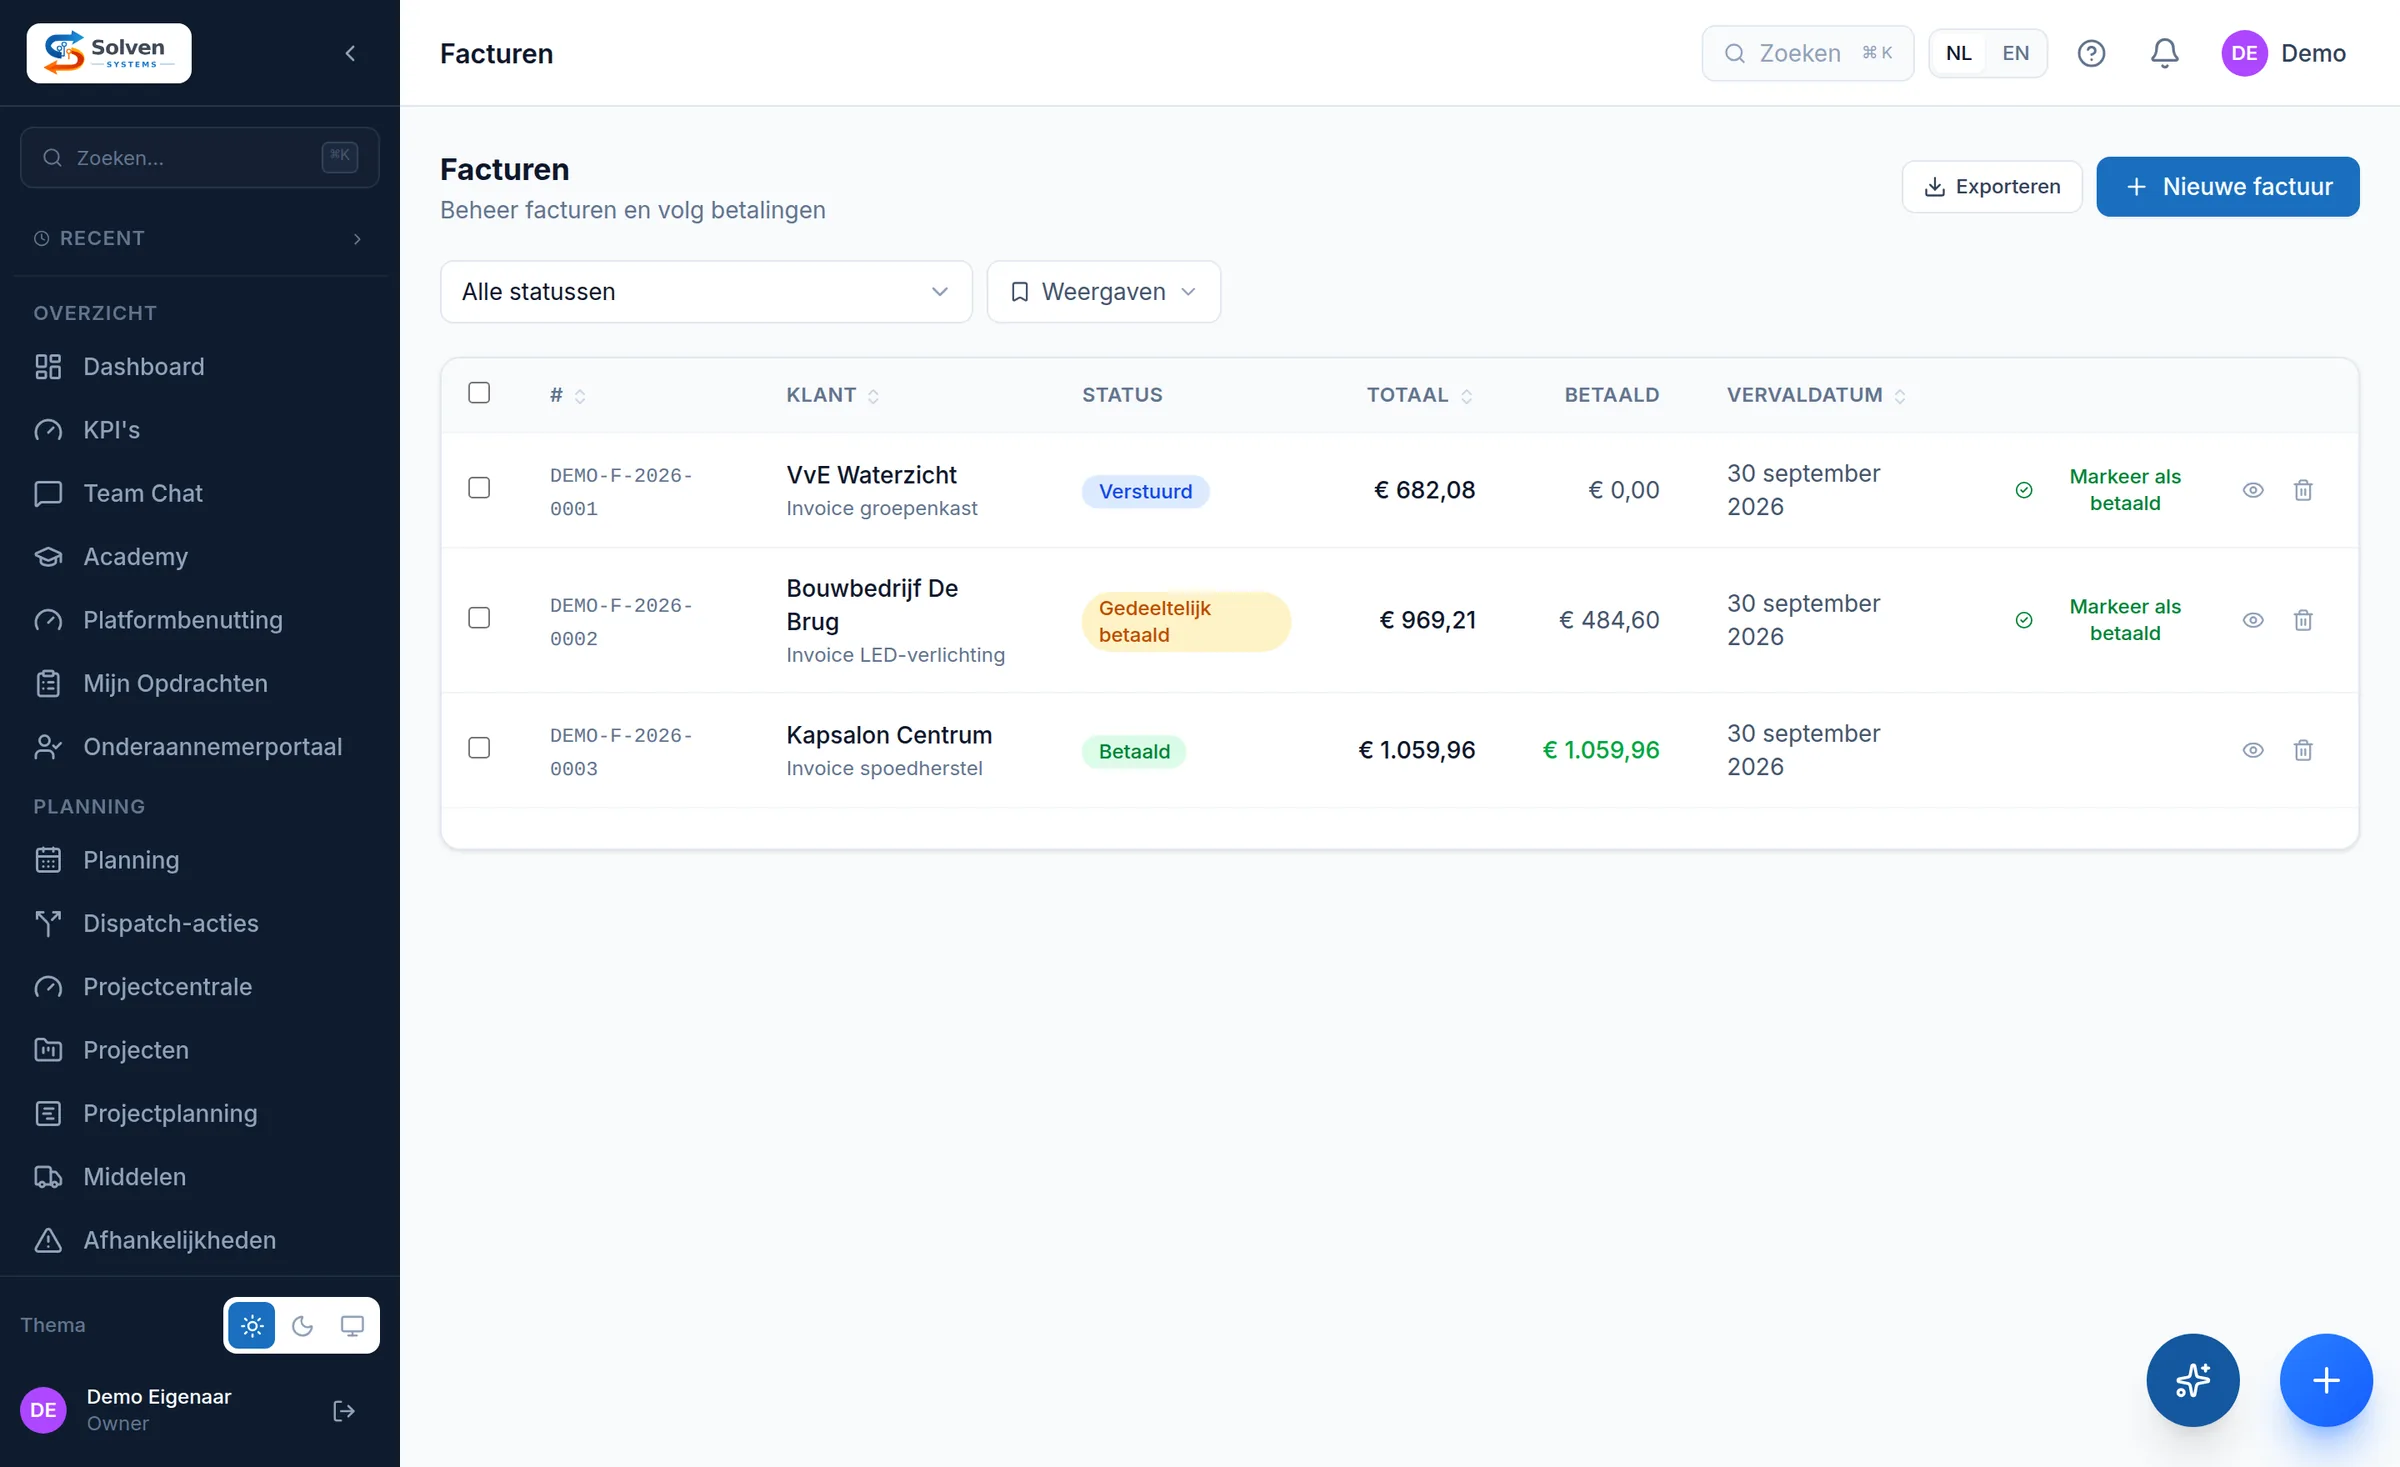Click the Exporteren button
Screen dimensions: 2400x1467
(x=1992, y=187)
